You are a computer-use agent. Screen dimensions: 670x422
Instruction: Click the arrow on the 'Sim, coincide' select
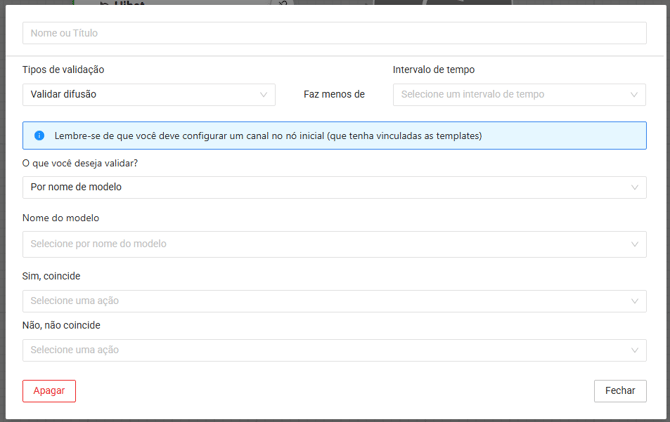pos(634,301)
